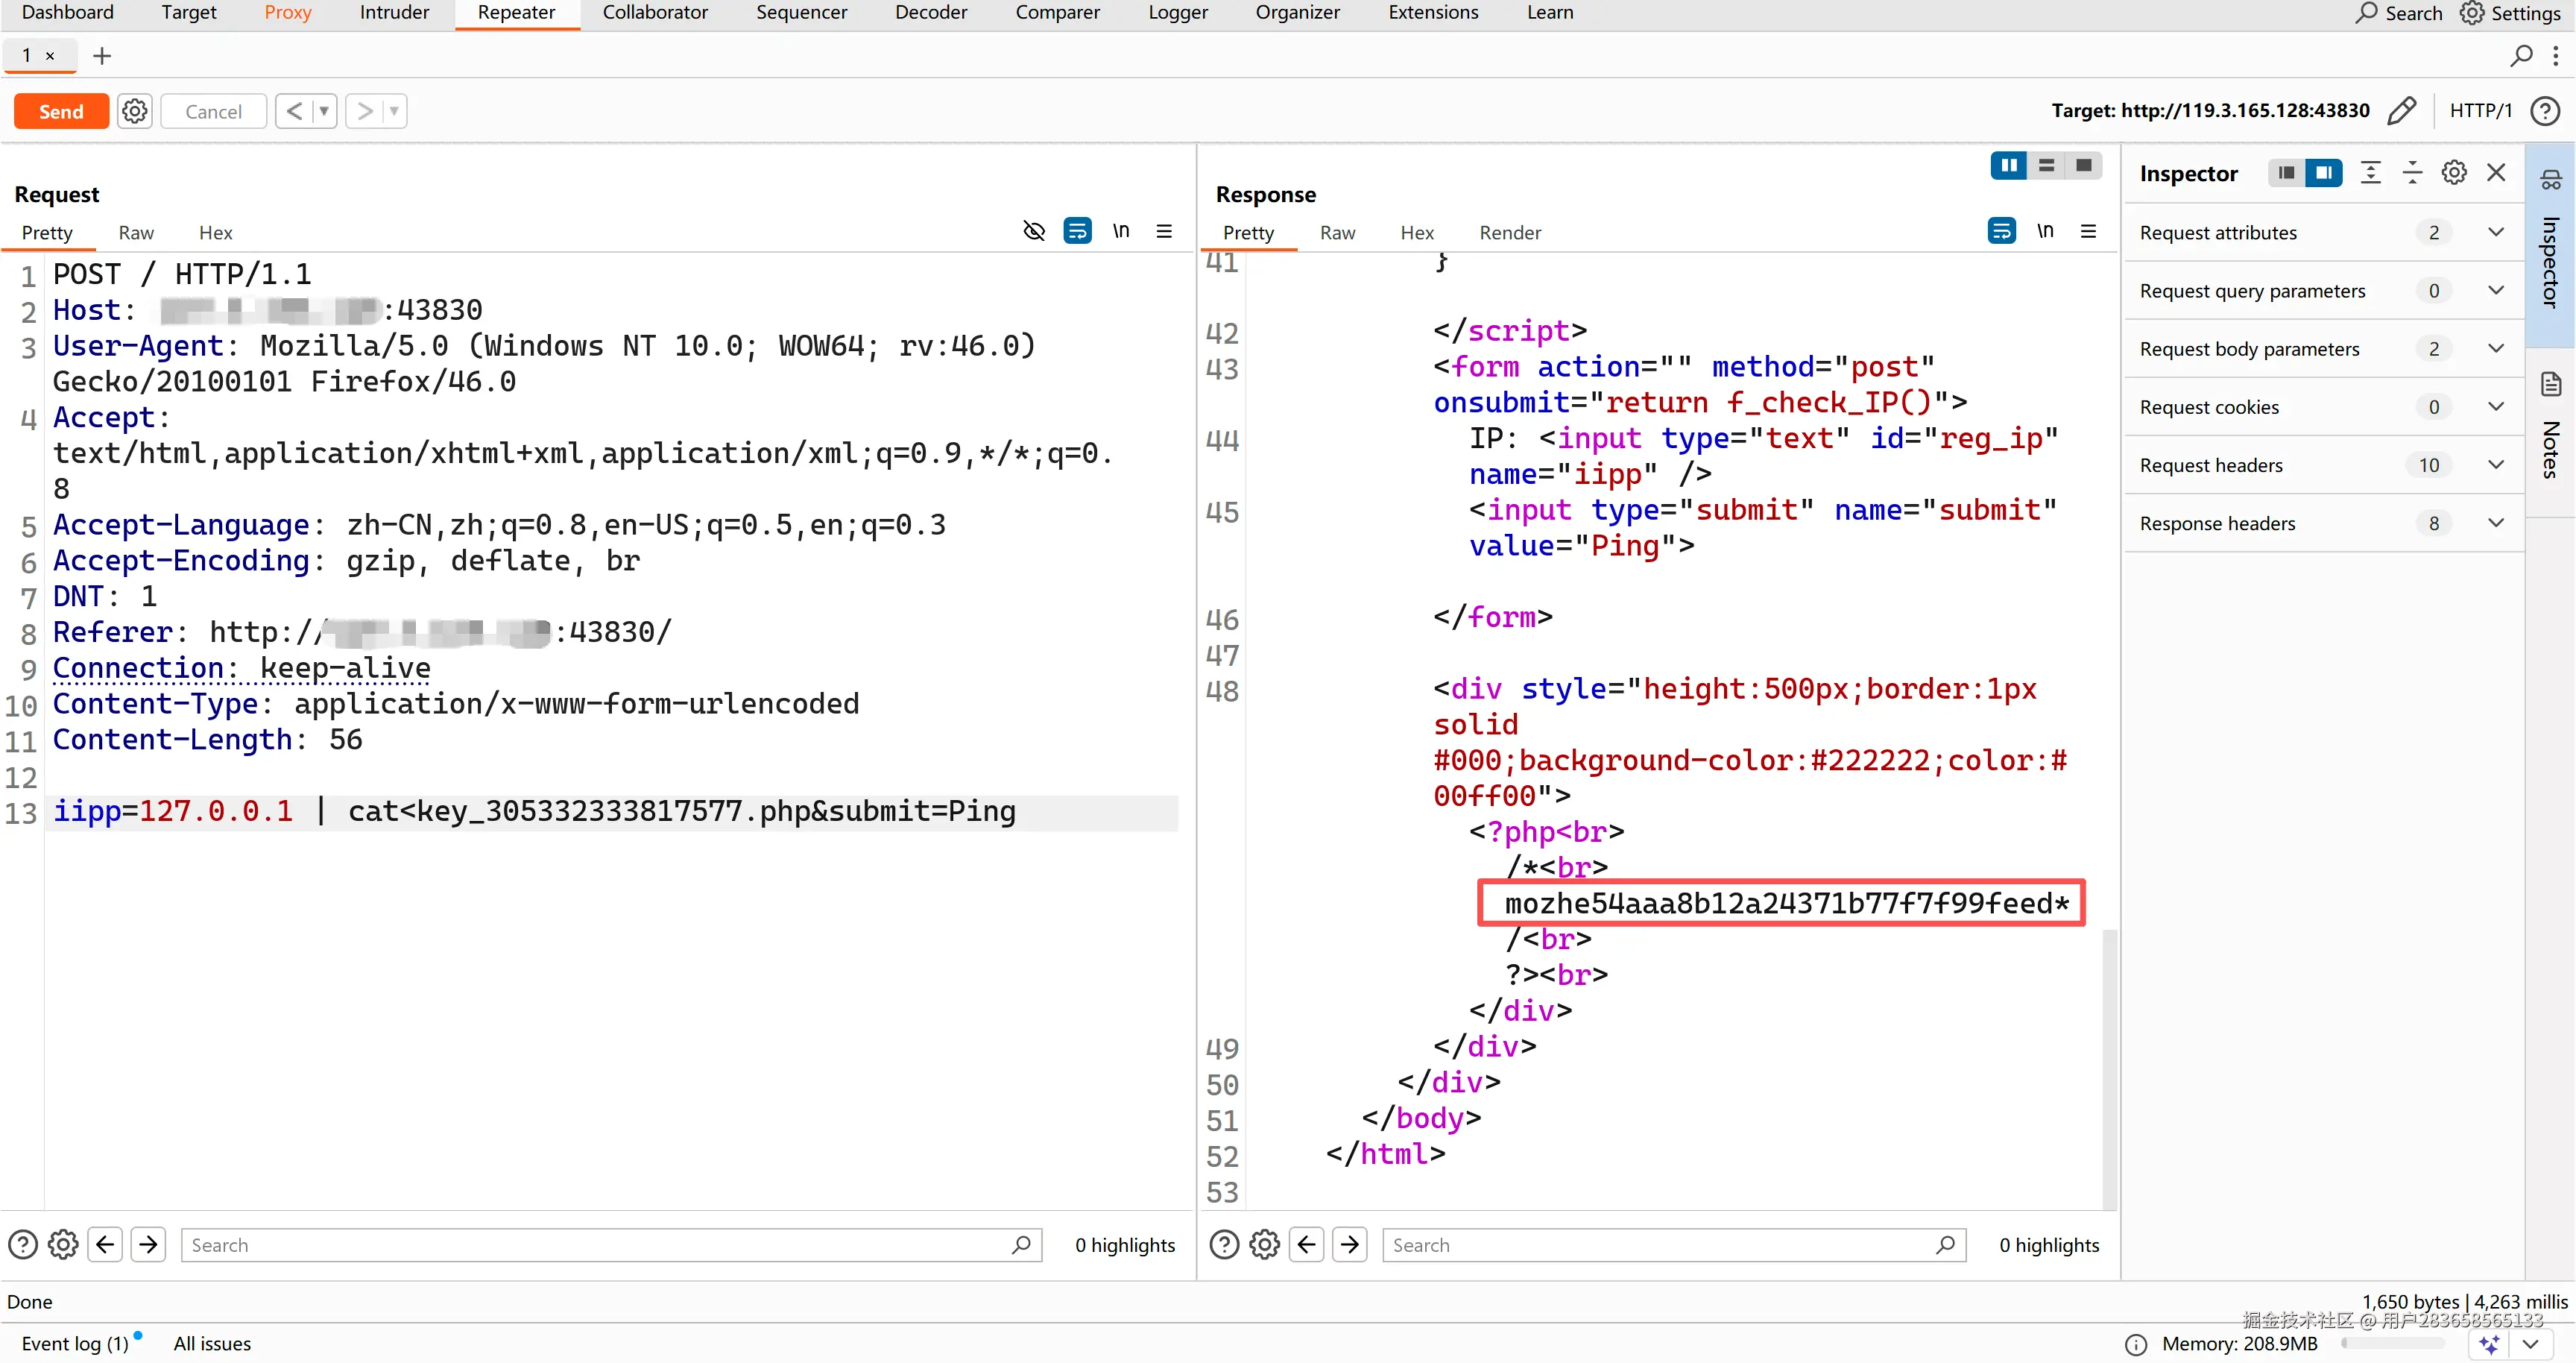The width and height of the screenshot is (2576, 1363).
Task: Toggle line wrap icon in Request panel
Action: click(x=1077, y=231)
